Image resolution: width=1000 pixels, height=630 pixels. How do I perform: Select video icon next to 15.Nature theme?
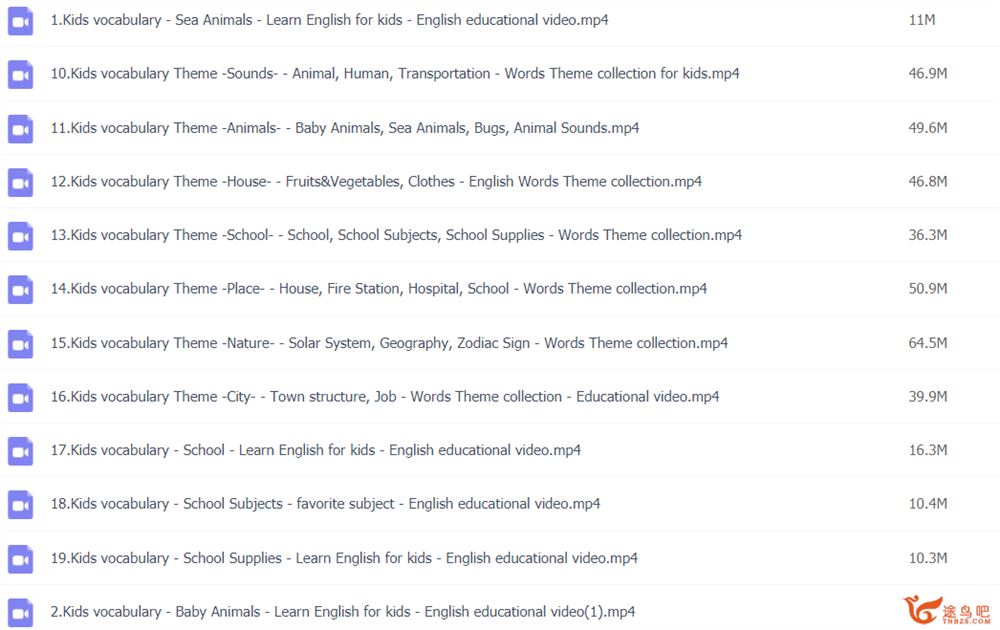[x=20, y=344]
